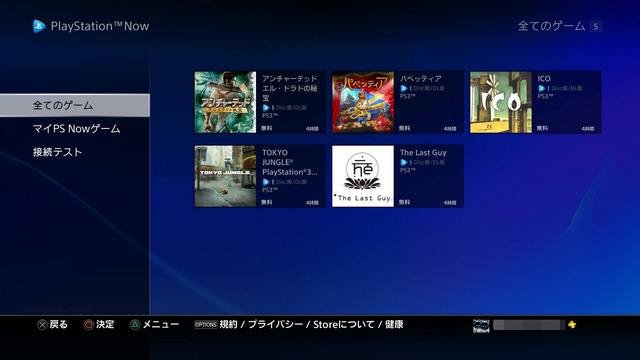
Task: Click the PS Now icon on Uncharted card
Action: [266, 108]
